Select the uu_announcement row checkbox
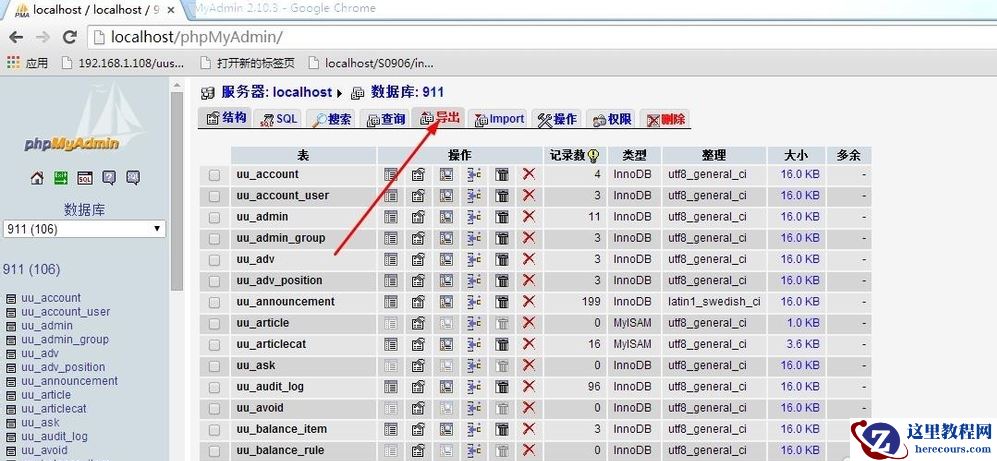This screenshot has width=997, height=461. pos(214,302)
